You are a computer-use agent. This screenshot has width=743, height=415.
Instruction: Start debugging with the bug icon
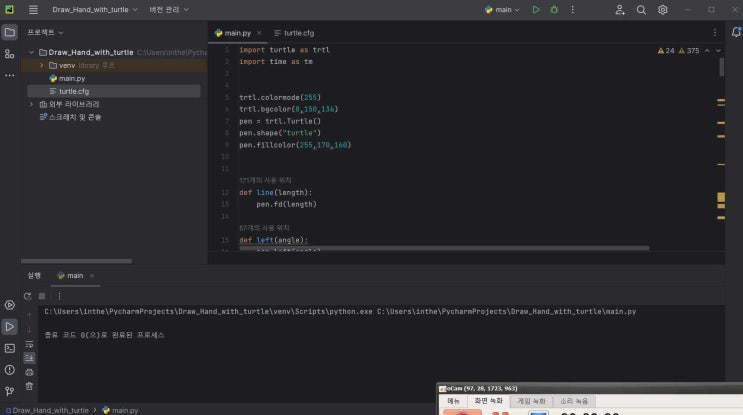pos(554,9)
